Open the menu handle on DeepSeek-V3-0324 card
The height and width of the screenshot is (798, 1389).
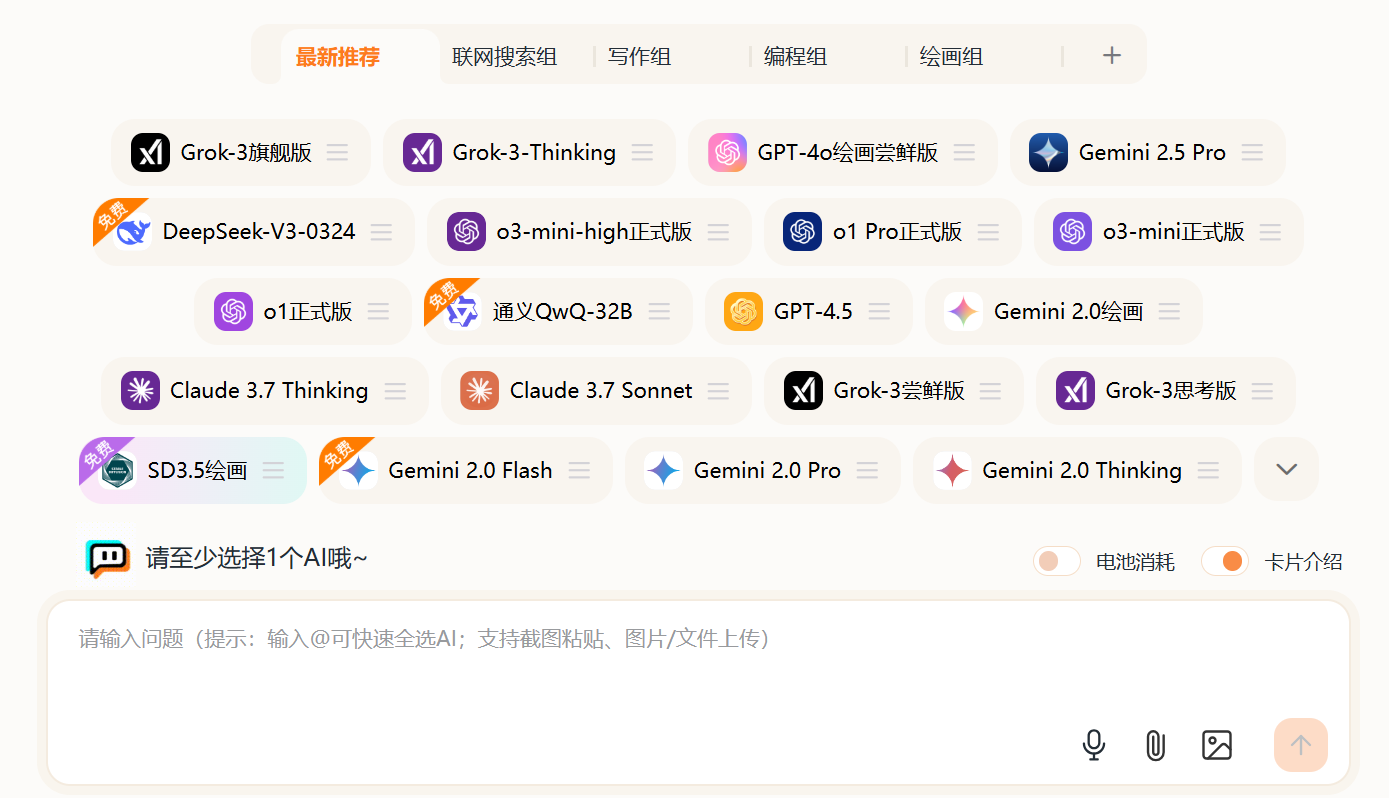coord(381,232)
